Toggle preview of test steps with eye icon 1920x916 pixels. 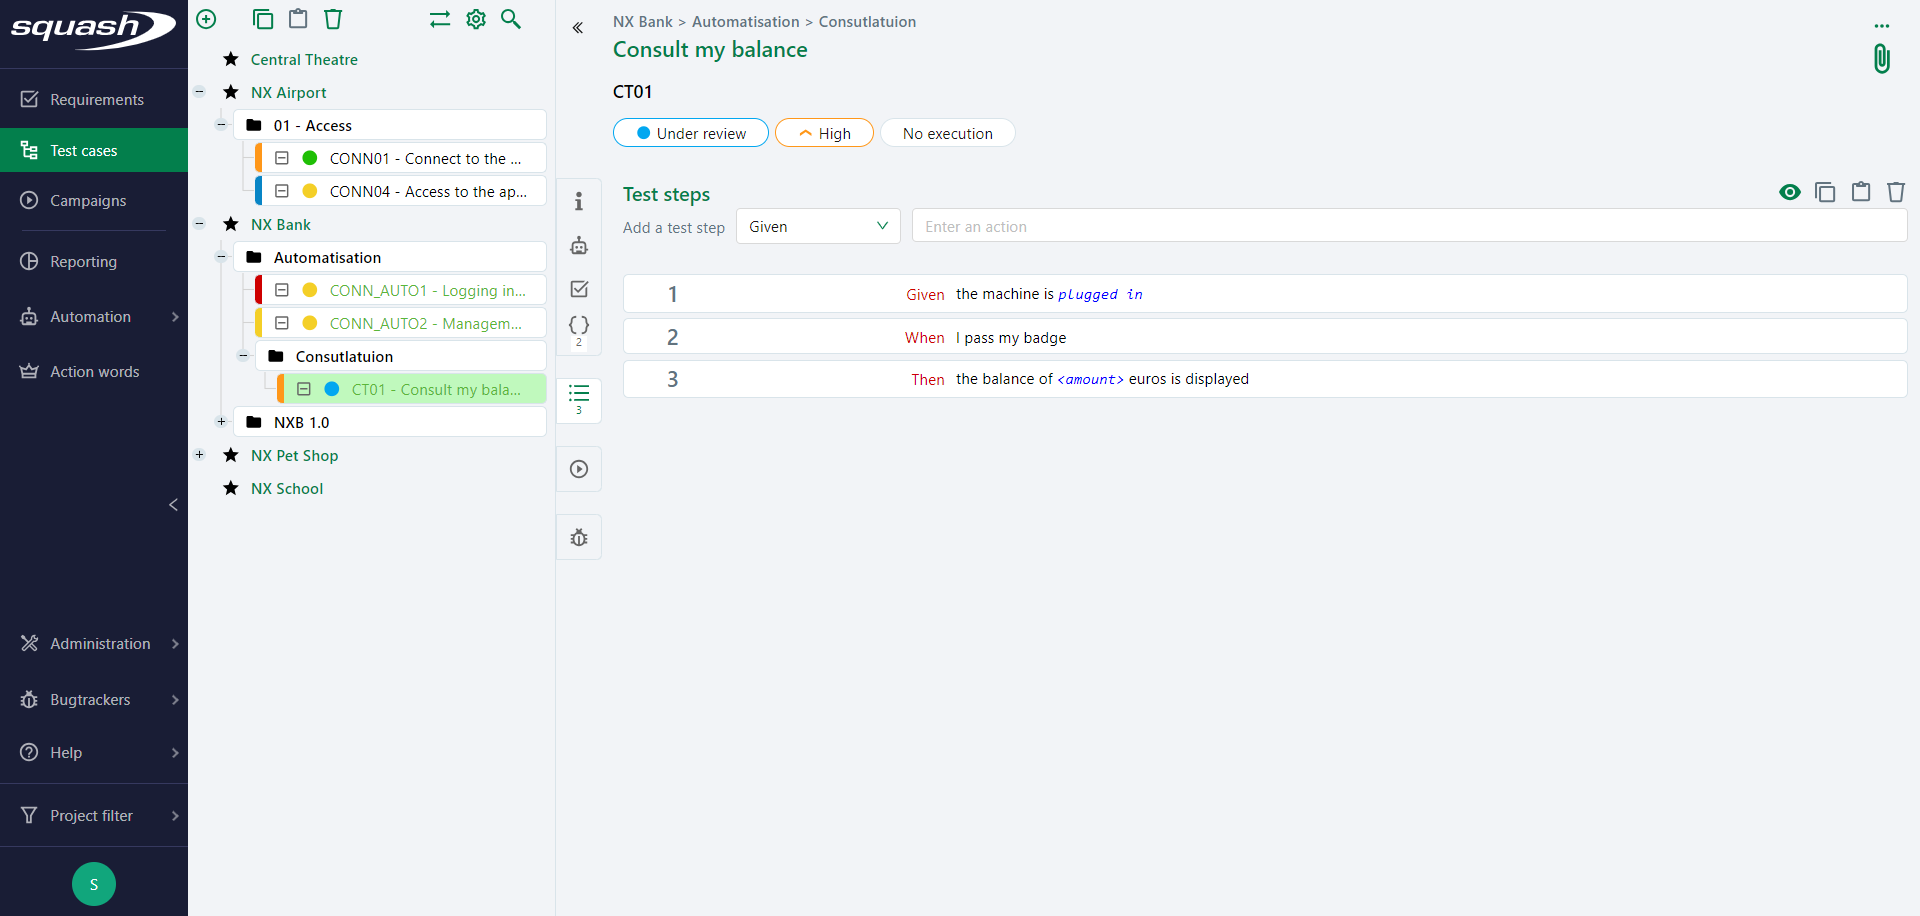(x=1790, y=192)
